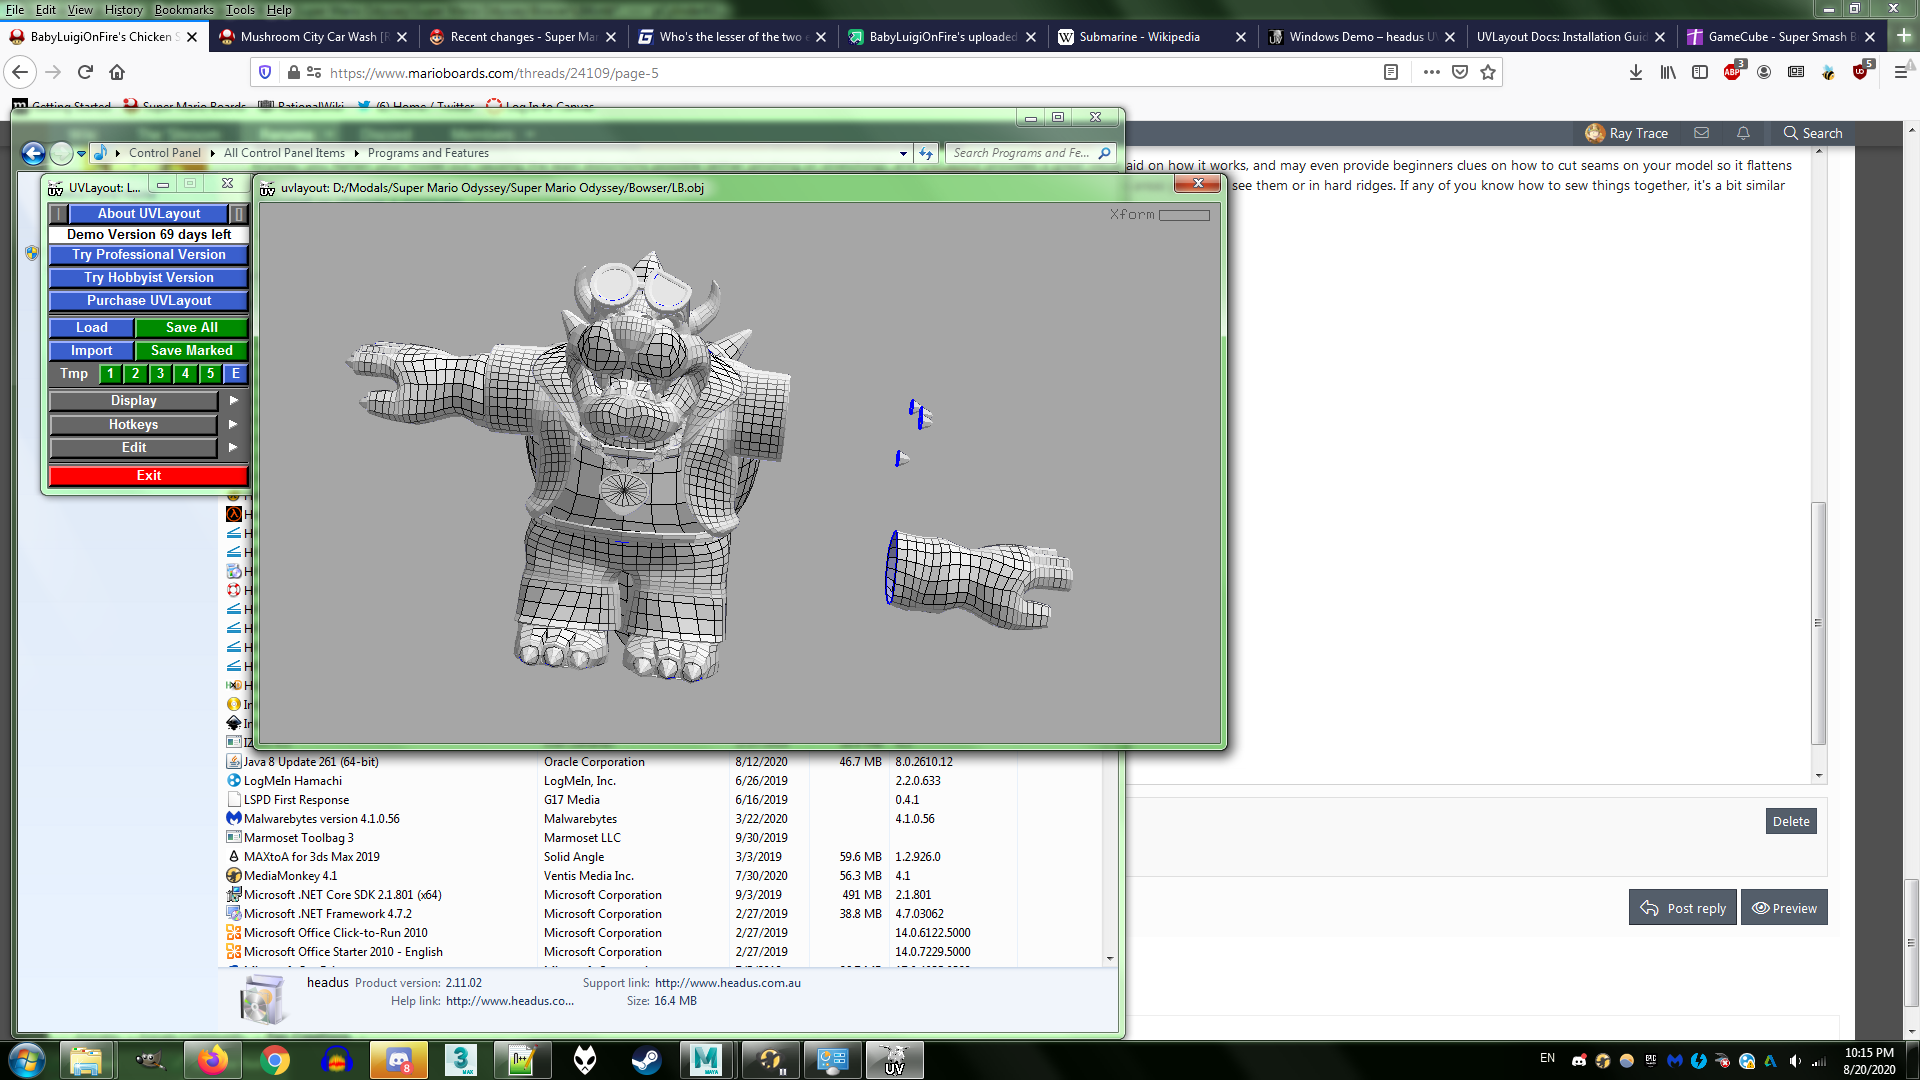This screenshot has width=1920, height=1080.
Task: Expand breadcrumb arrow after All Control Panel Items
Action: pyautogui.click(x=356, y=153)
